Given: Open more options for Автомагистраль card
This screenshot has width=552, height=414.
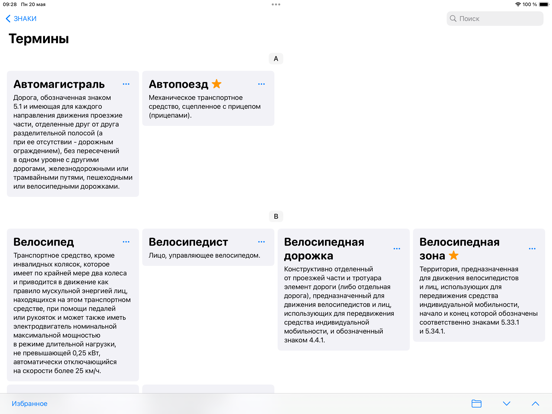Looking at the screenshot, I should 126,84.
